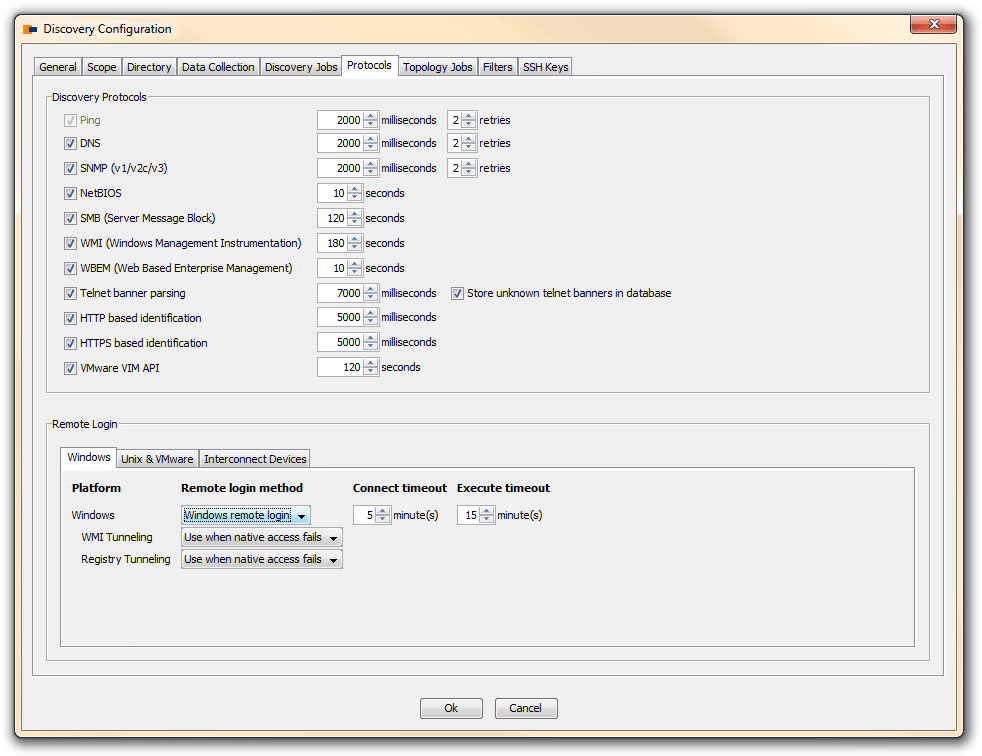Screen dimensions: 982x756
Task: Open the Interconnect Devices tab
Action: 254,458
